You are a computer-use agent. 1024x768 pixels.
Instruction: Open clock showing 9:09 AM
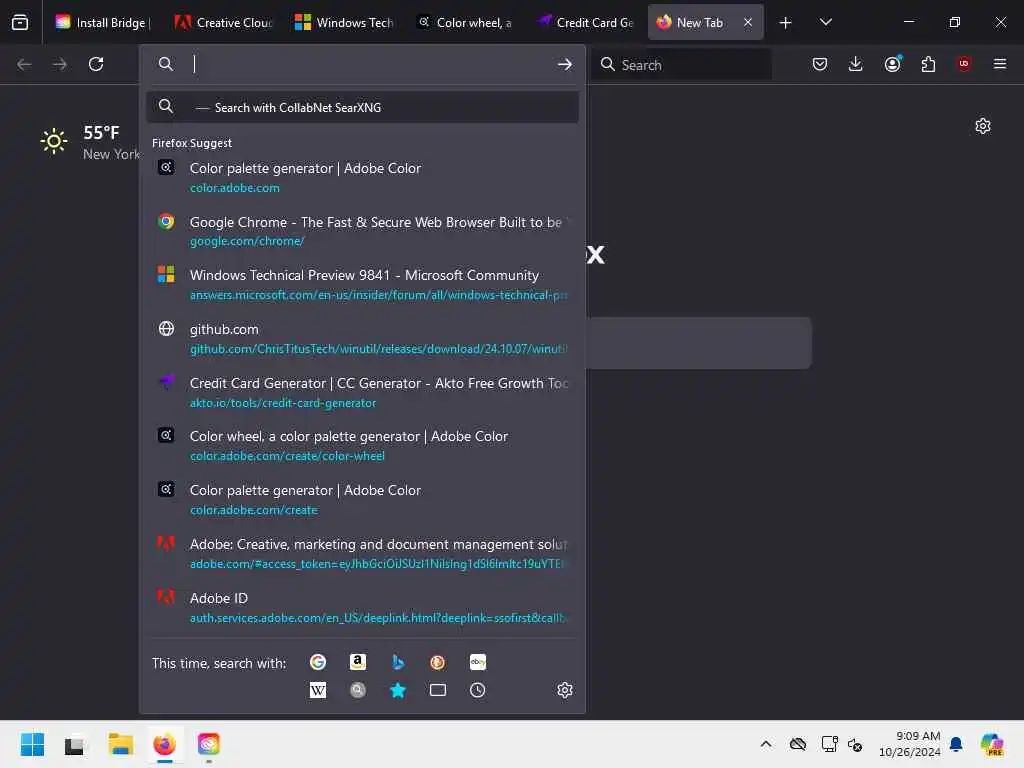[x=909, y=744]
